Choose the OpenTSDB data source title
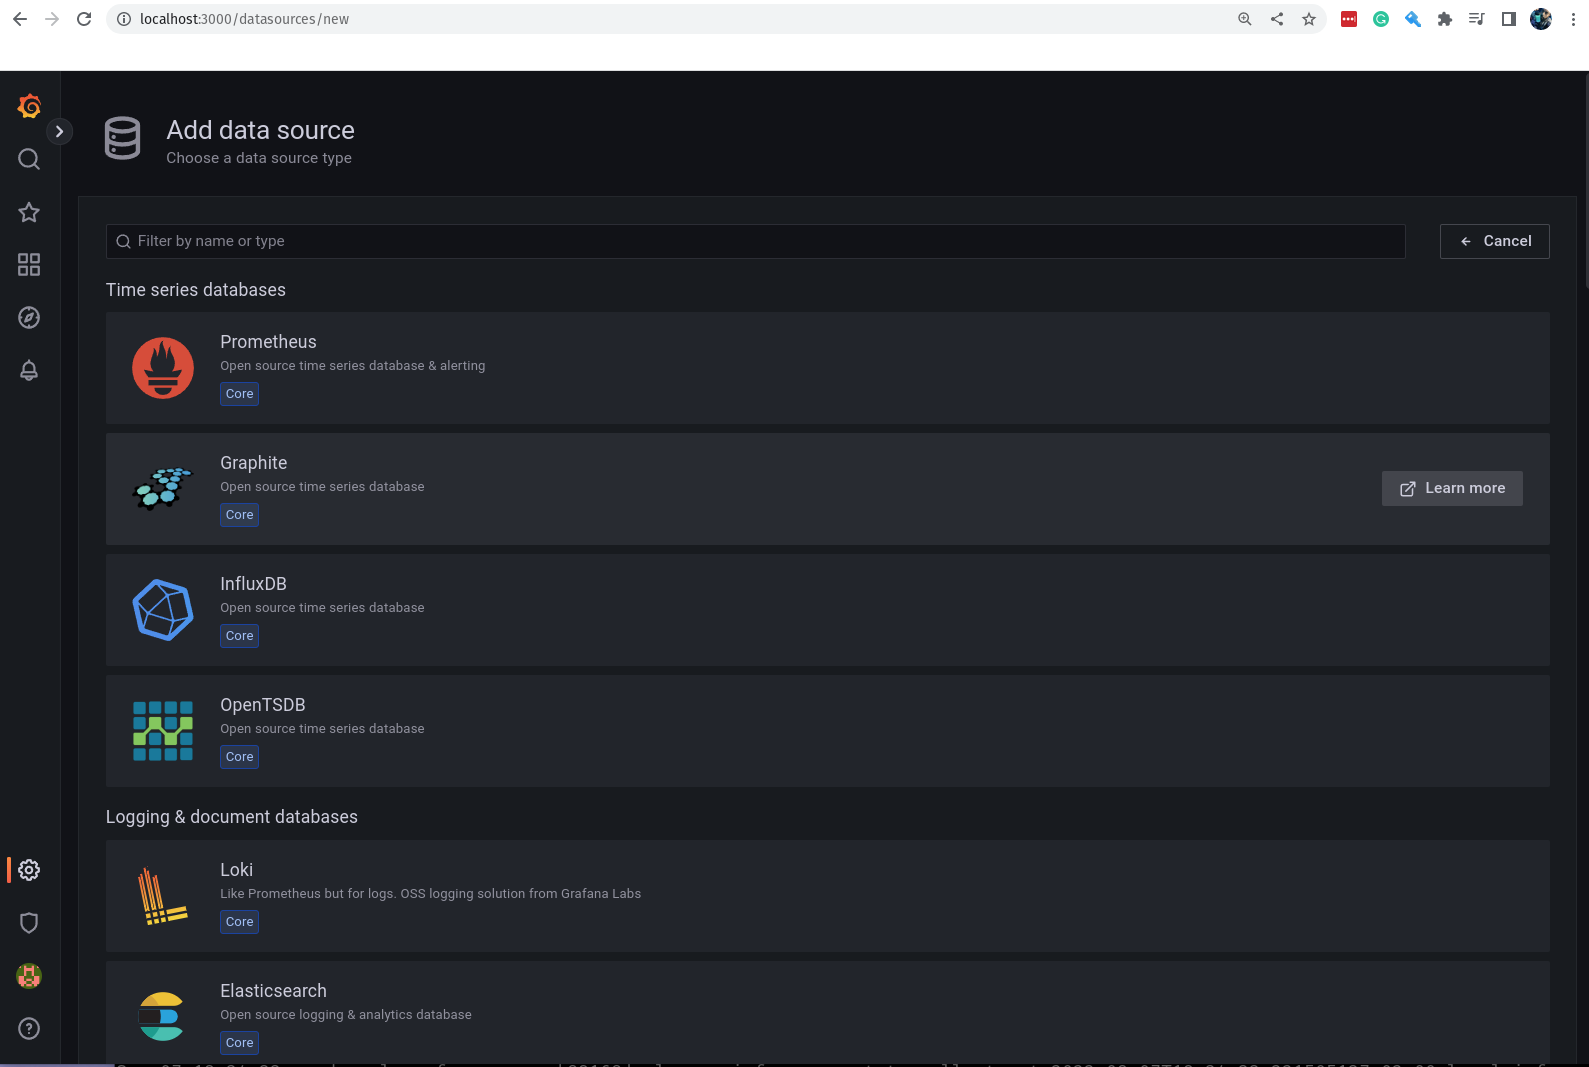The image size is (1589, 1067). pos(263,705)
